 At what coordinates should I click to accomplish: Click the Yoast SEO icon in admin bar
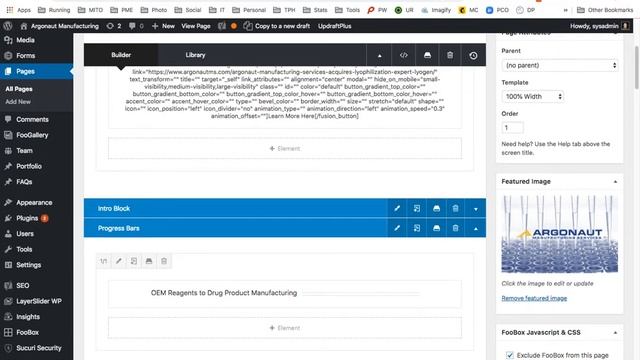pyautogui.click(x=222, y=26)
